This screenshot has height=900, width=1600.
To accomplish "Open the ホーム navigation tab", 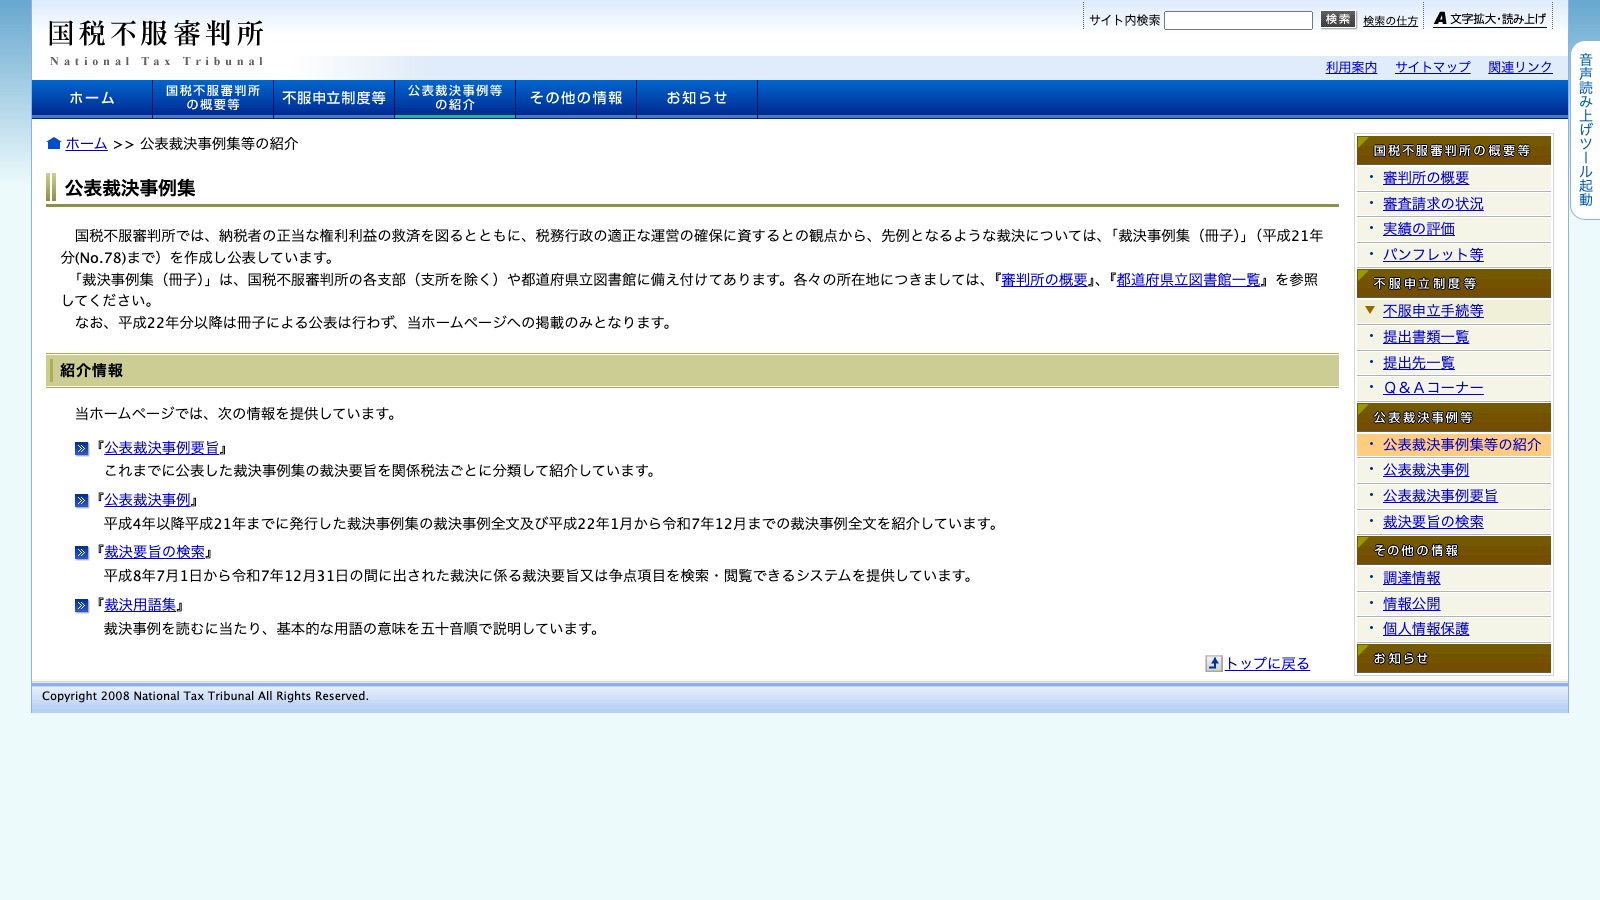I will 92,98.
